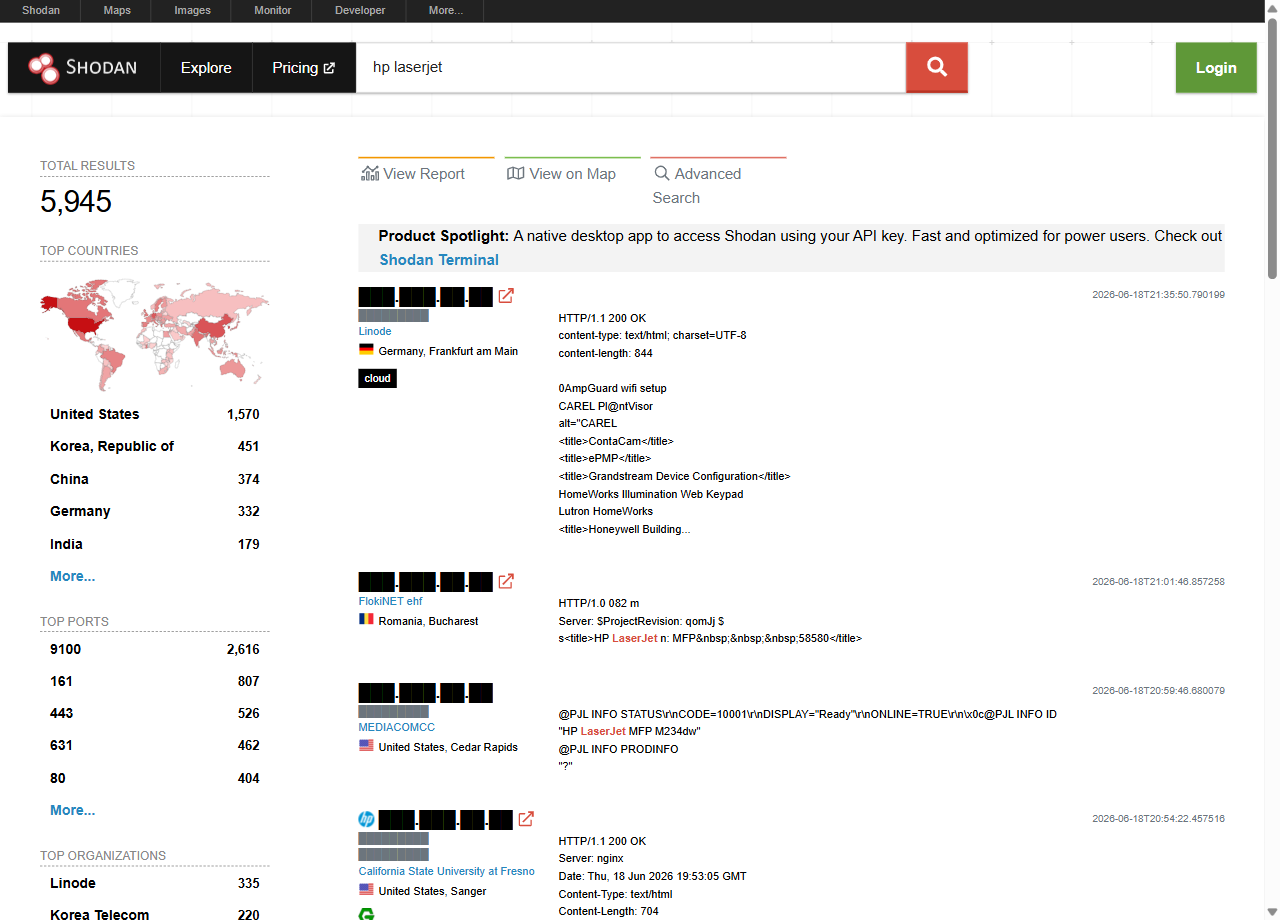This screenshot has height=920, width=1280.
Task: Open the View Report chart icon
Action: [369, 174]
